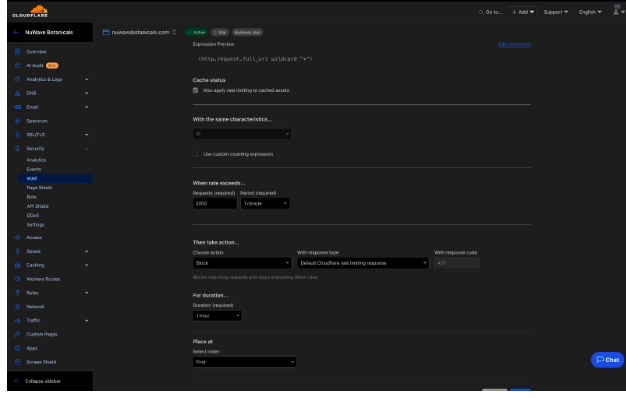
Task: Click the Analytics & Logs clock icon
Action: pos(18,79)
